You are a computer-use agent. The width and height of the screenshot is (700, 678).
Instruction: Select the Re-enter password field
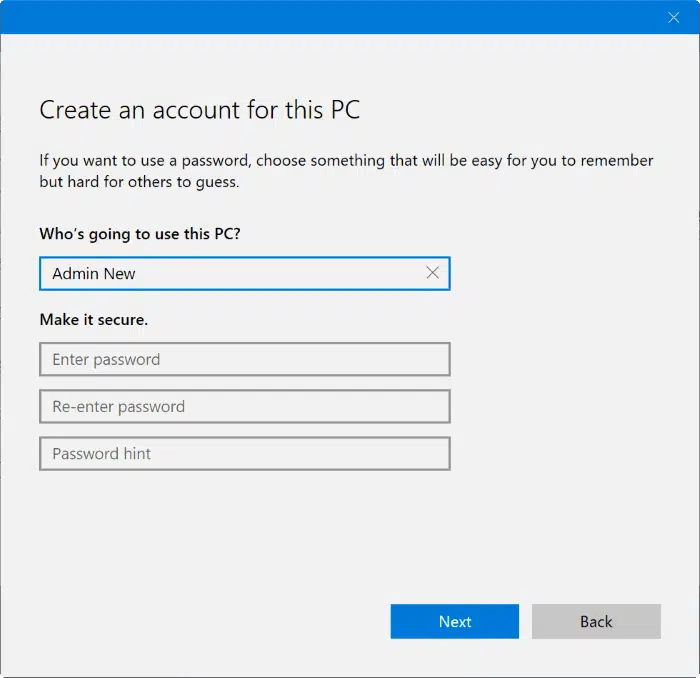point(244,407)
